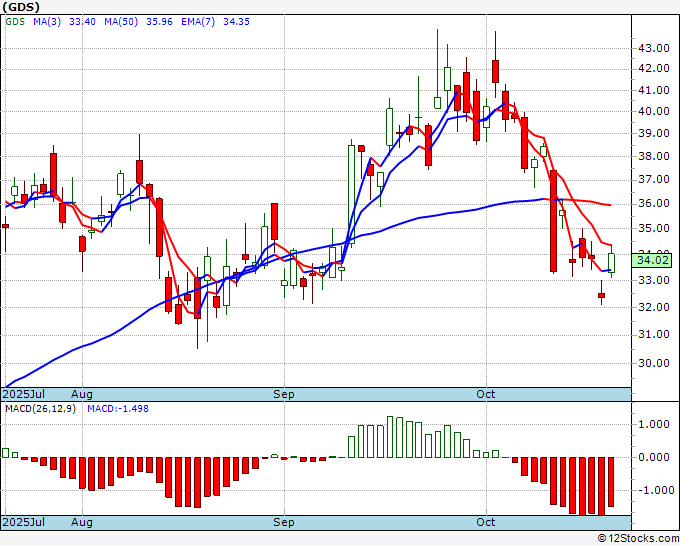The width and height of the screenshot is (680, 546).
Task: Select the MACD:-1.498 value readout
Action: pyautogui.click(x=118, y=409)
